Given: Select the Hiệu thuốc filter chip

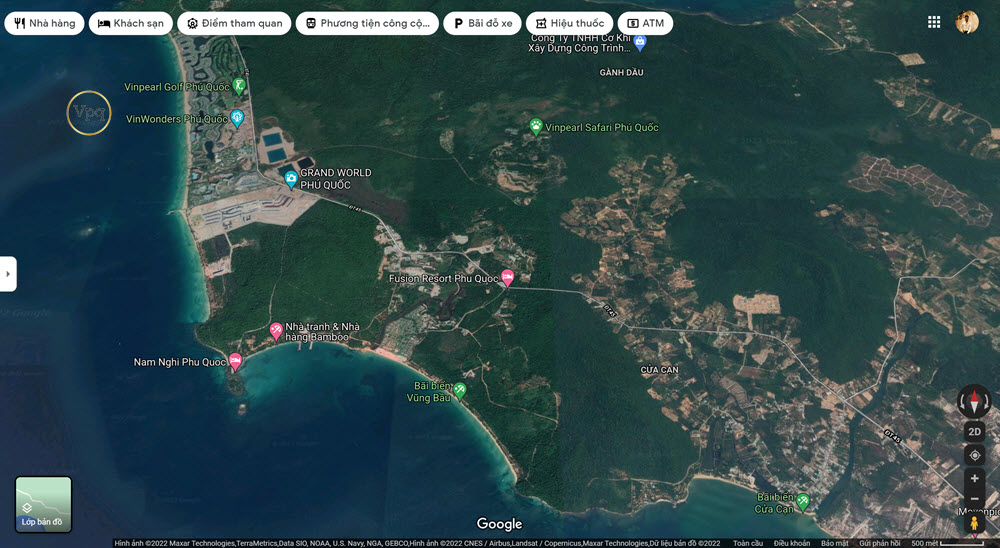Looking at the screenshot, I should [x=570, y=23].
